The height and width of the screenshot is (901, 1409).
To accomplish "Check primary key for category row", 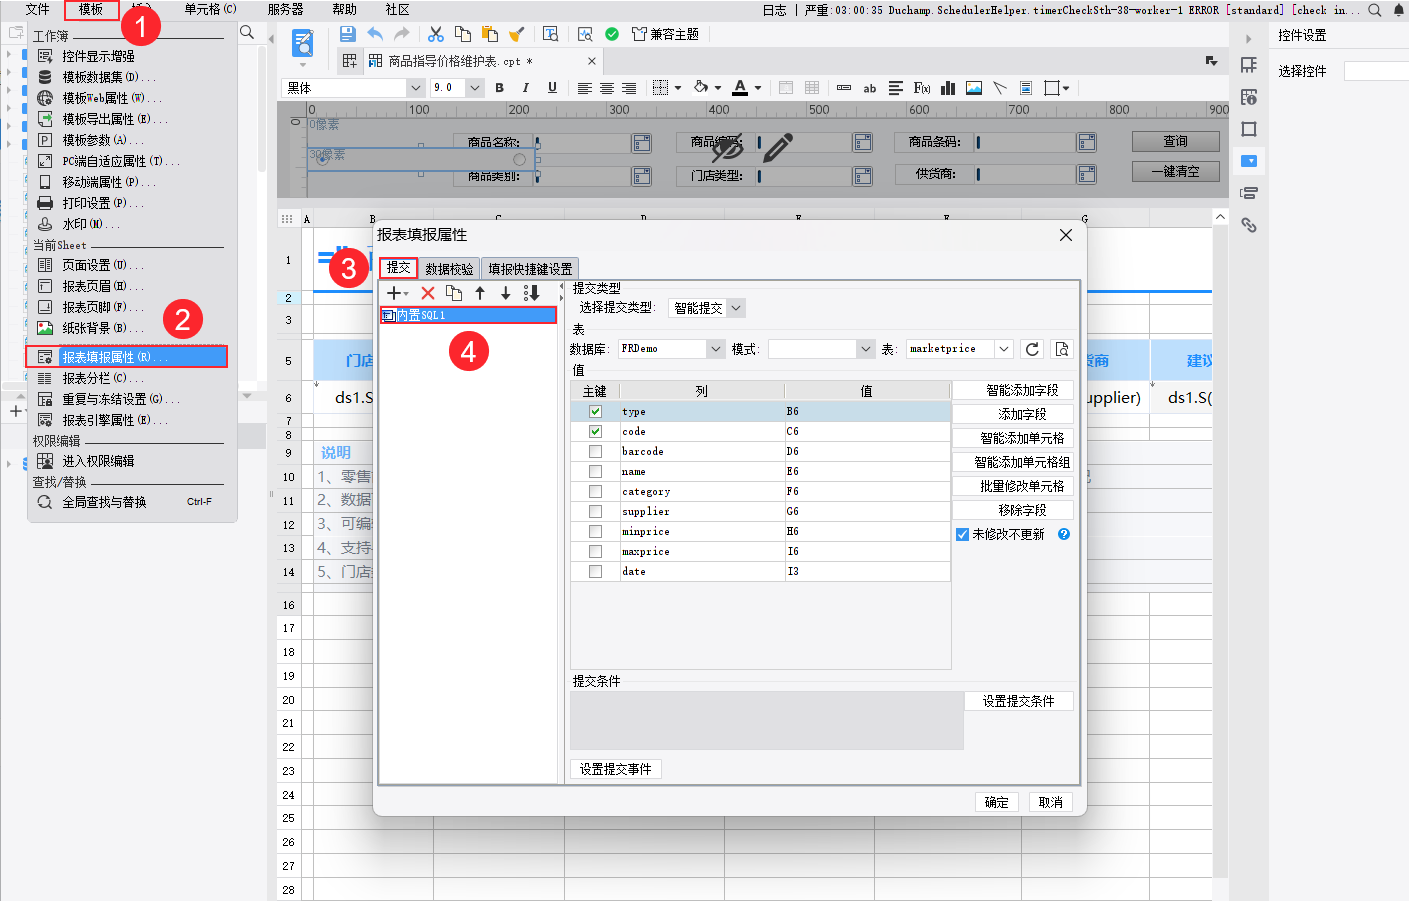I will tap(596, 491).
